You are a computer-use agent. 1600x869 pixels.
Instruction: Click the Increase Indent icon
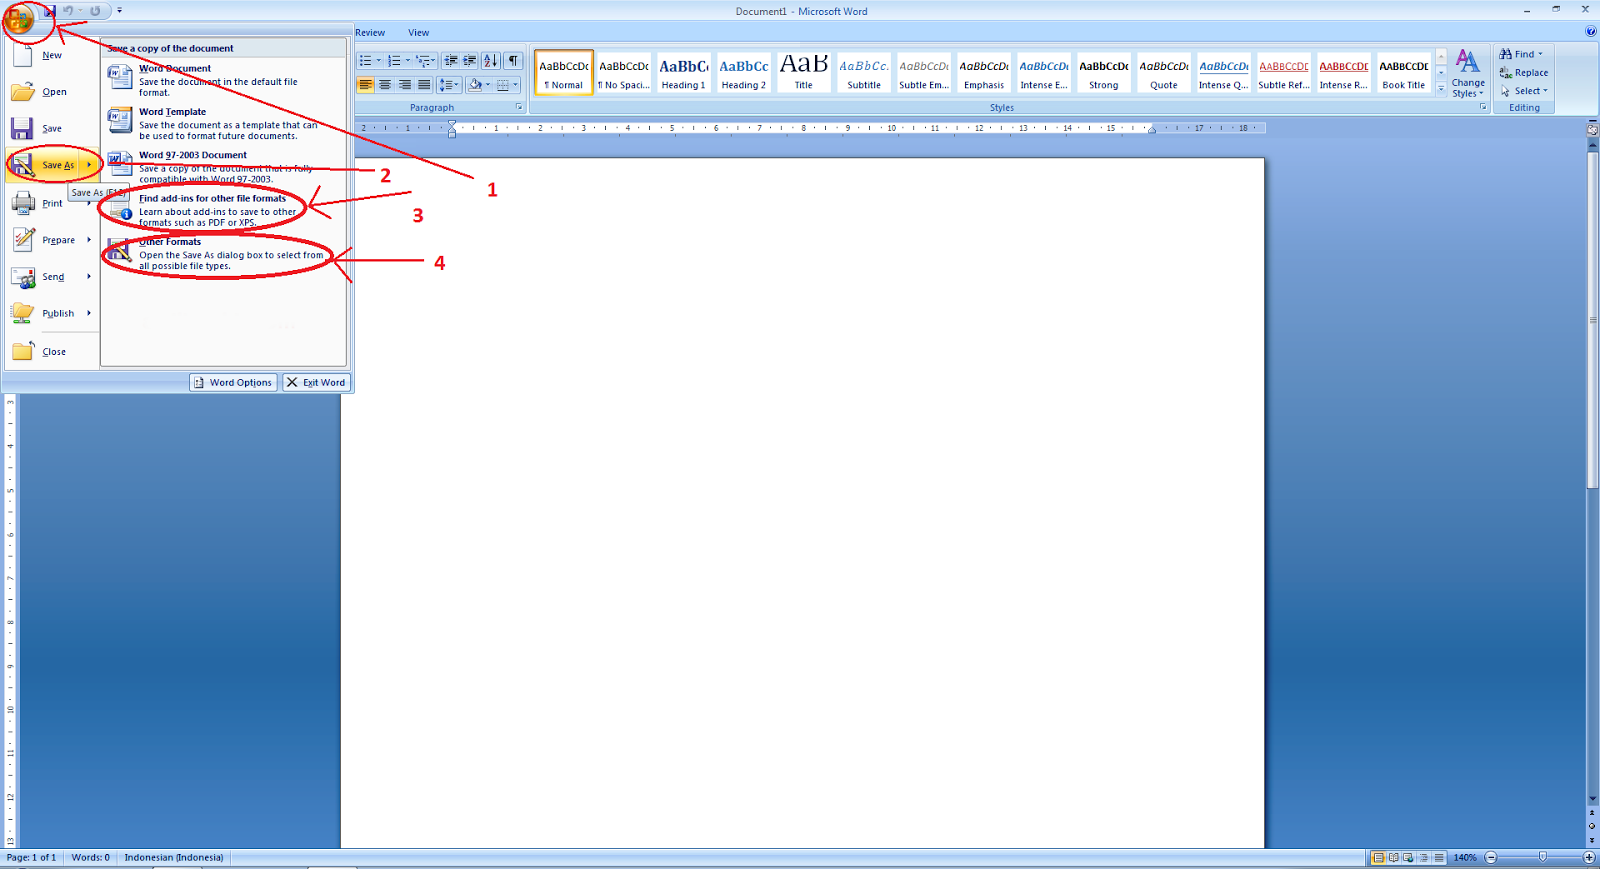(x=470, y=61)
